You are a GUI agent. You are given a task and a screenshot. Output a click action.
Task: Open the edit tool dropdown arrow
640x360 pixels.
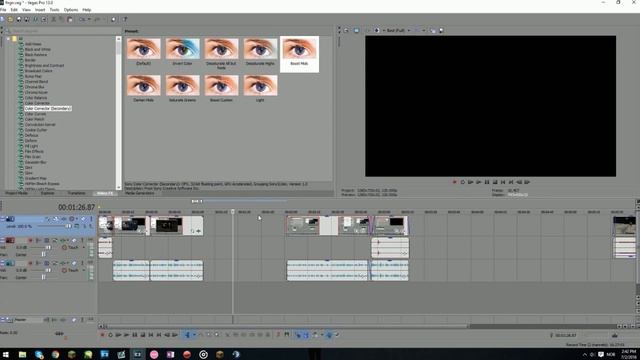coord(194,335)
